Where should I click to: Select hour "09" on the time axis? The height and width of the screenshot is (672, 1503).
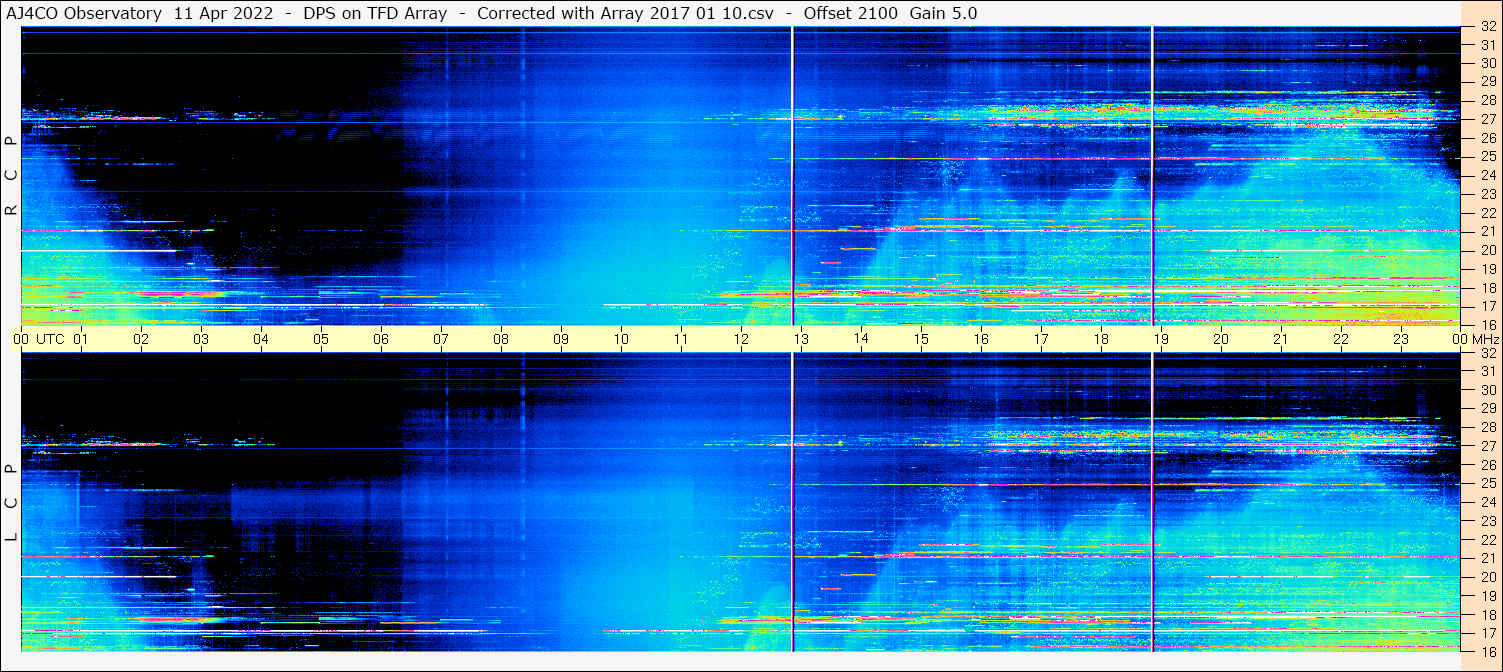(x=561, y=339)
